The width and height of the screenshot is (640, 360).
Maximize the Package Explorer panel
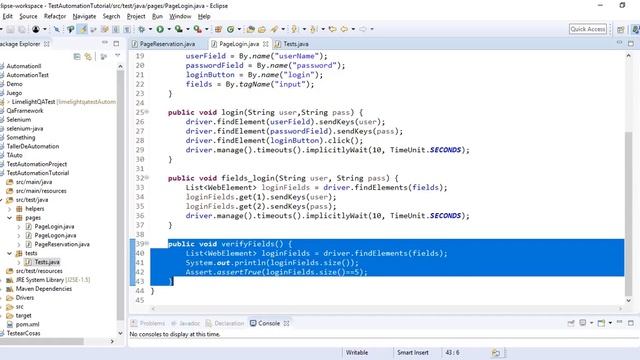coord(116,43)
